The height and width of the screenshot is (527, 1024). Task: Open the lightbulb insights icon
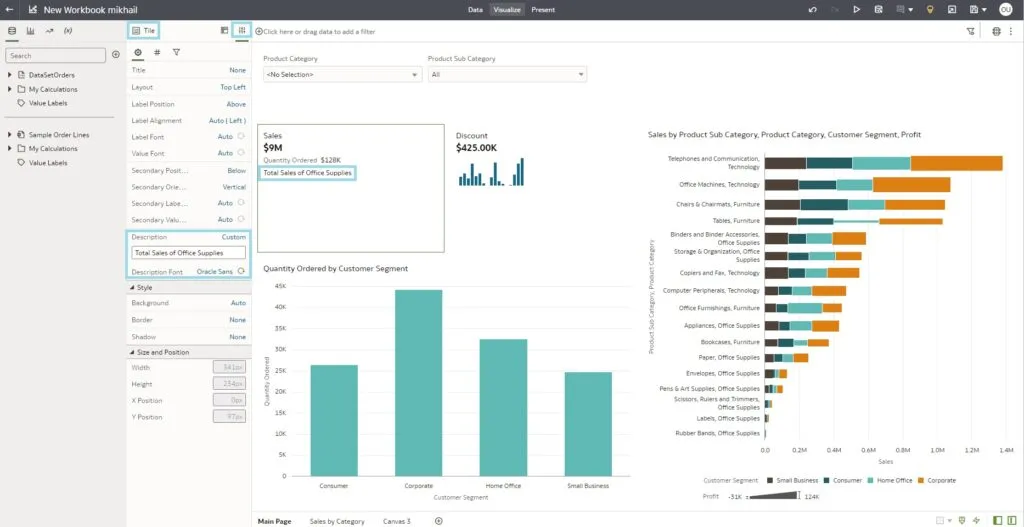pyautogui.click(x=929, y=9)
